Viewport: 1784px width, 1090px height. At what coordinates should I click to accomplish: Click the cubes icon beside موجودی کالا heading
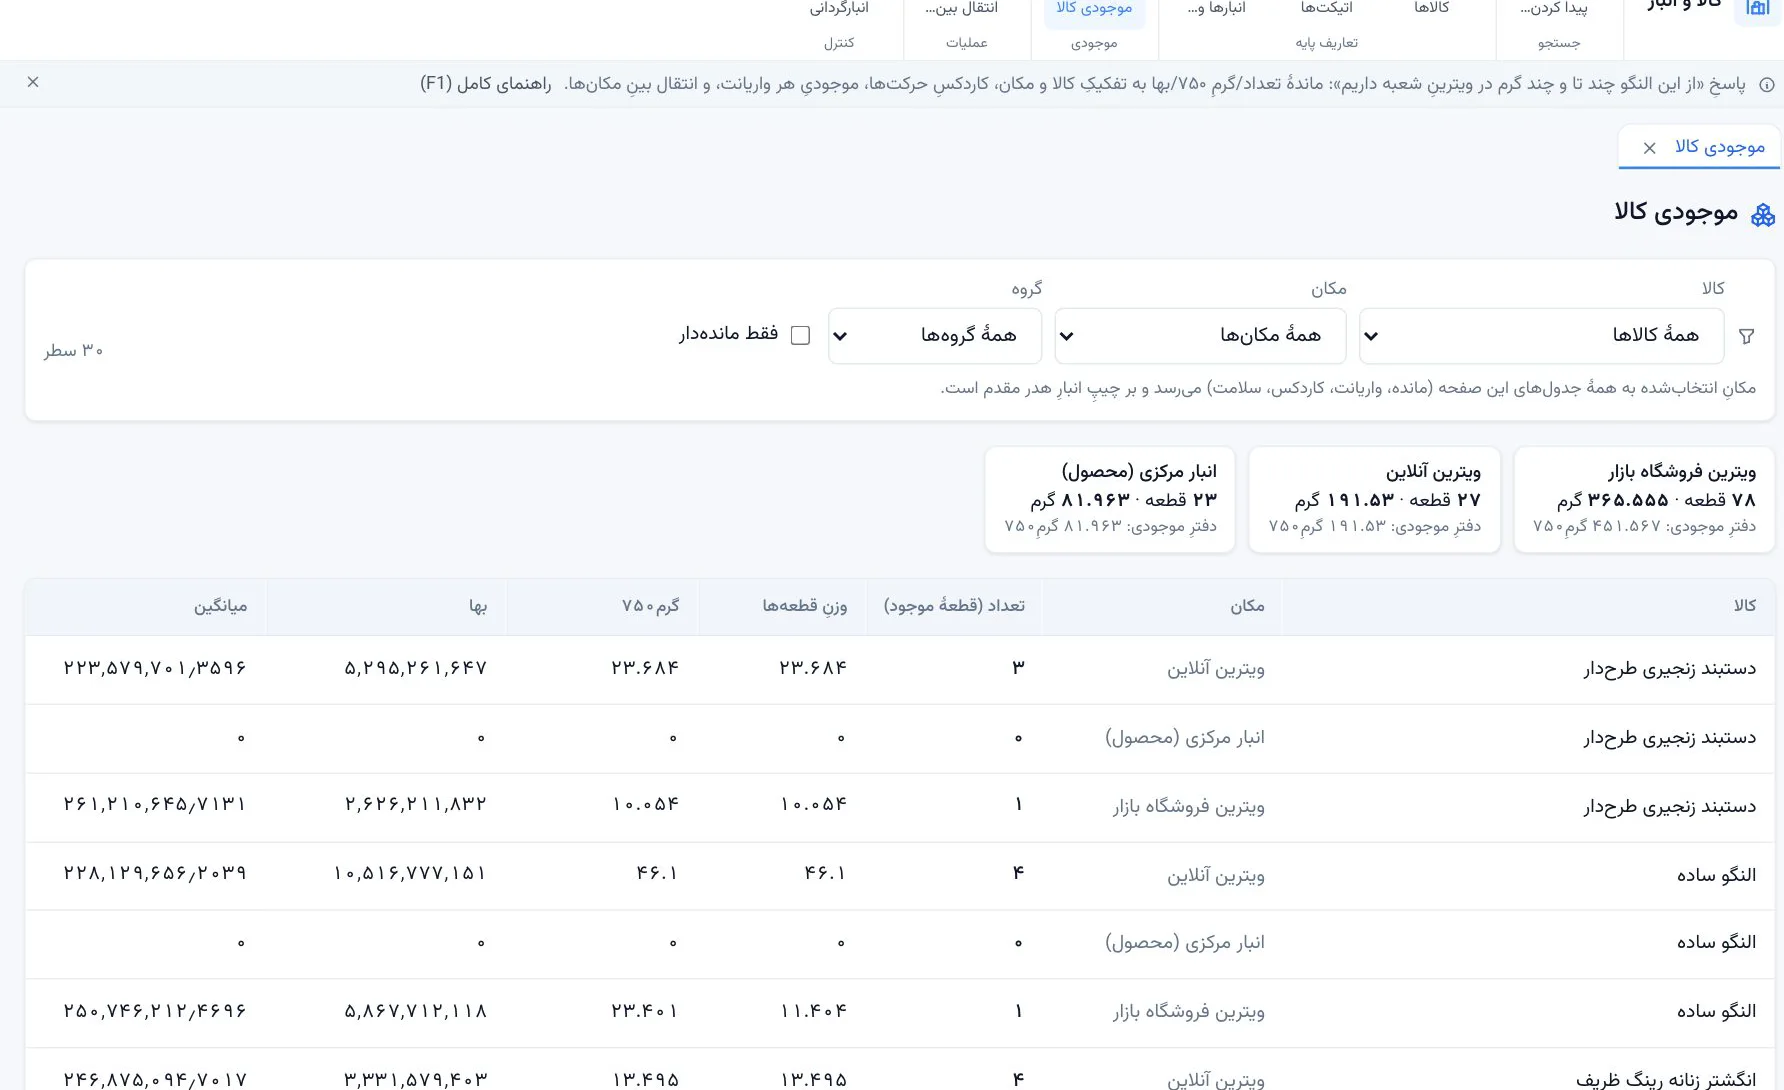pos(1763,214)
